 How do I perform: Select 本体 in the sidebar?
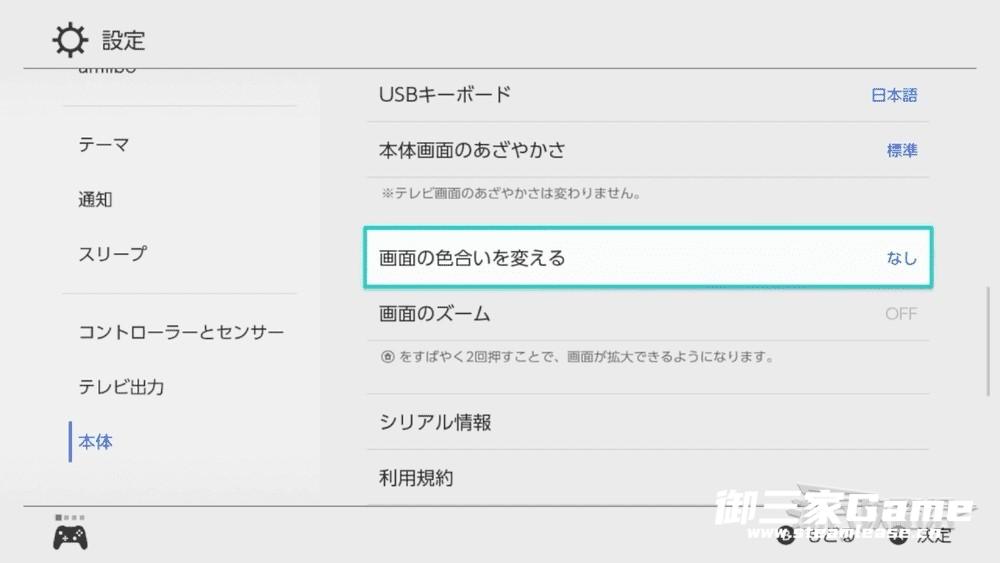96,442
